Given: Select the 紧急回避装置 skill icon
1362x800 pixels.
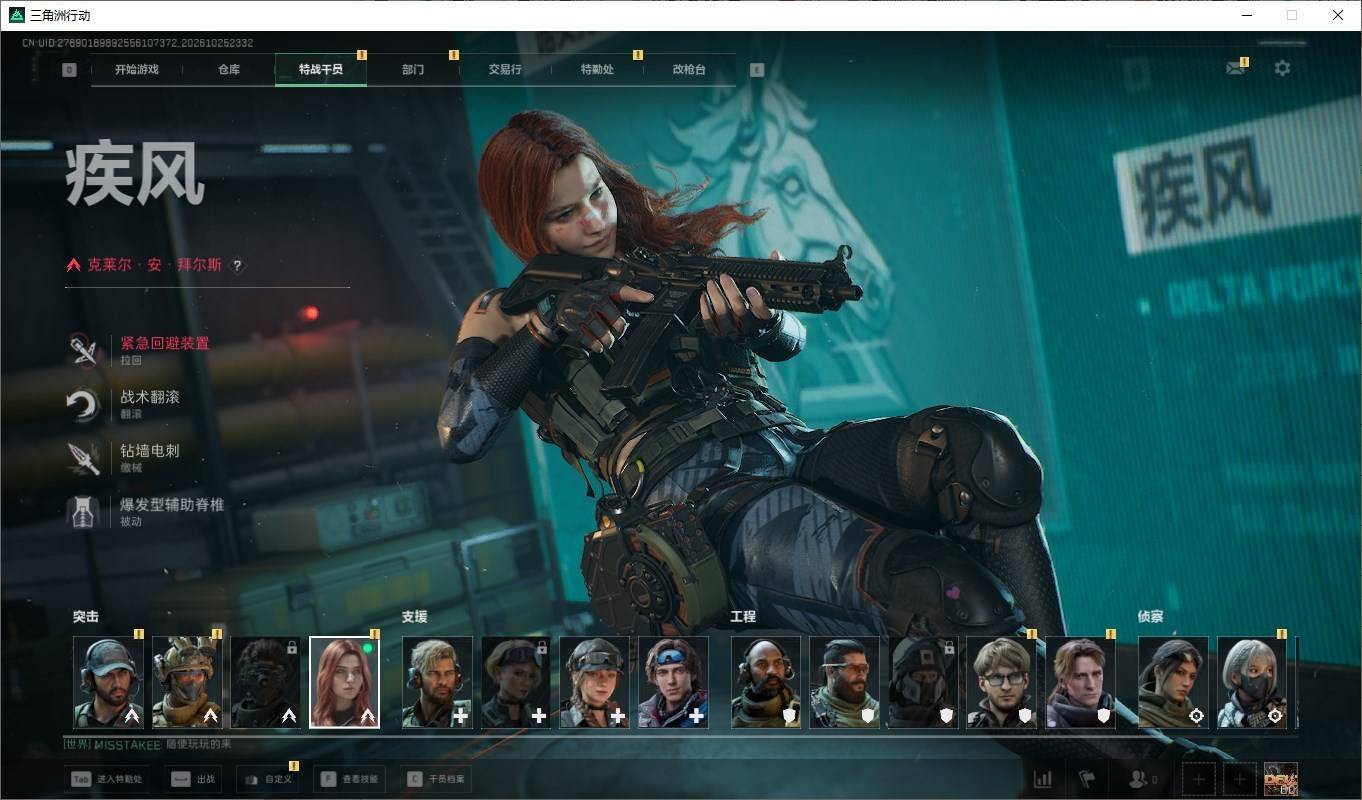Looking at the screenshot, I should pyautogui.click(x=82, y=350).
